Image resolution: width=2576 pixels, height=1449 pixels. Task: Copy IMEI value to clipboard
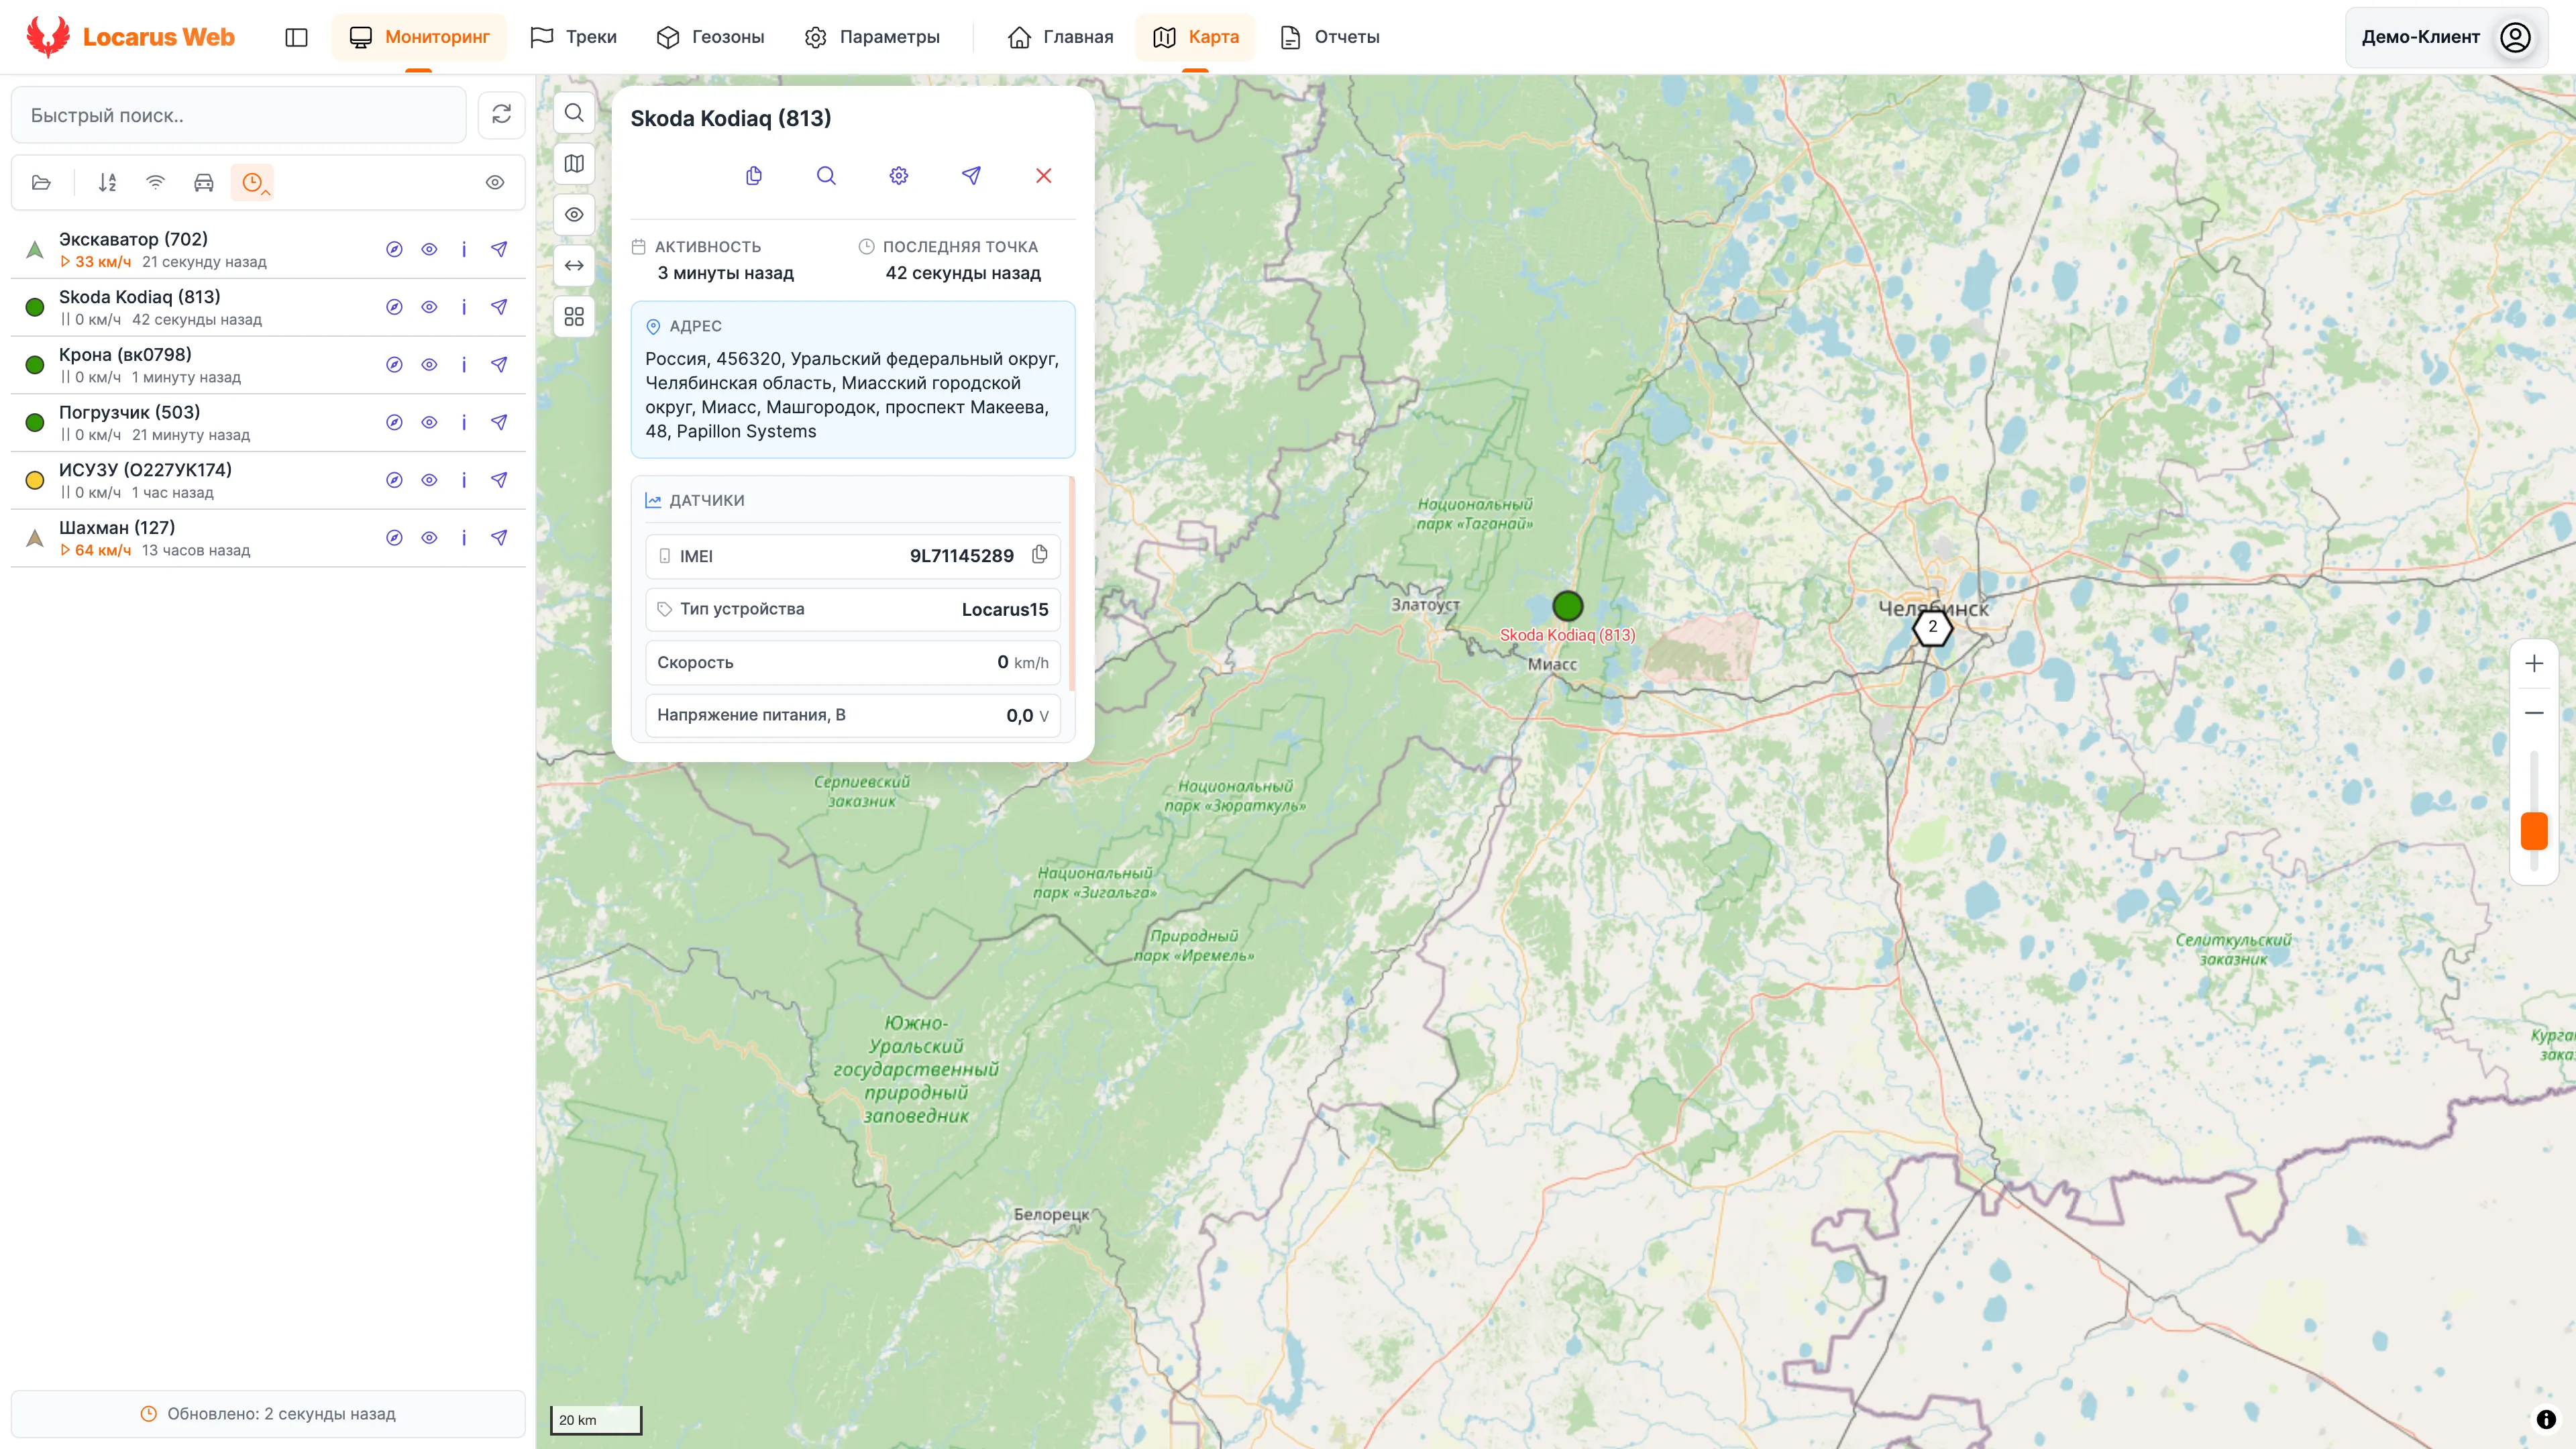tap(1040, 555)
